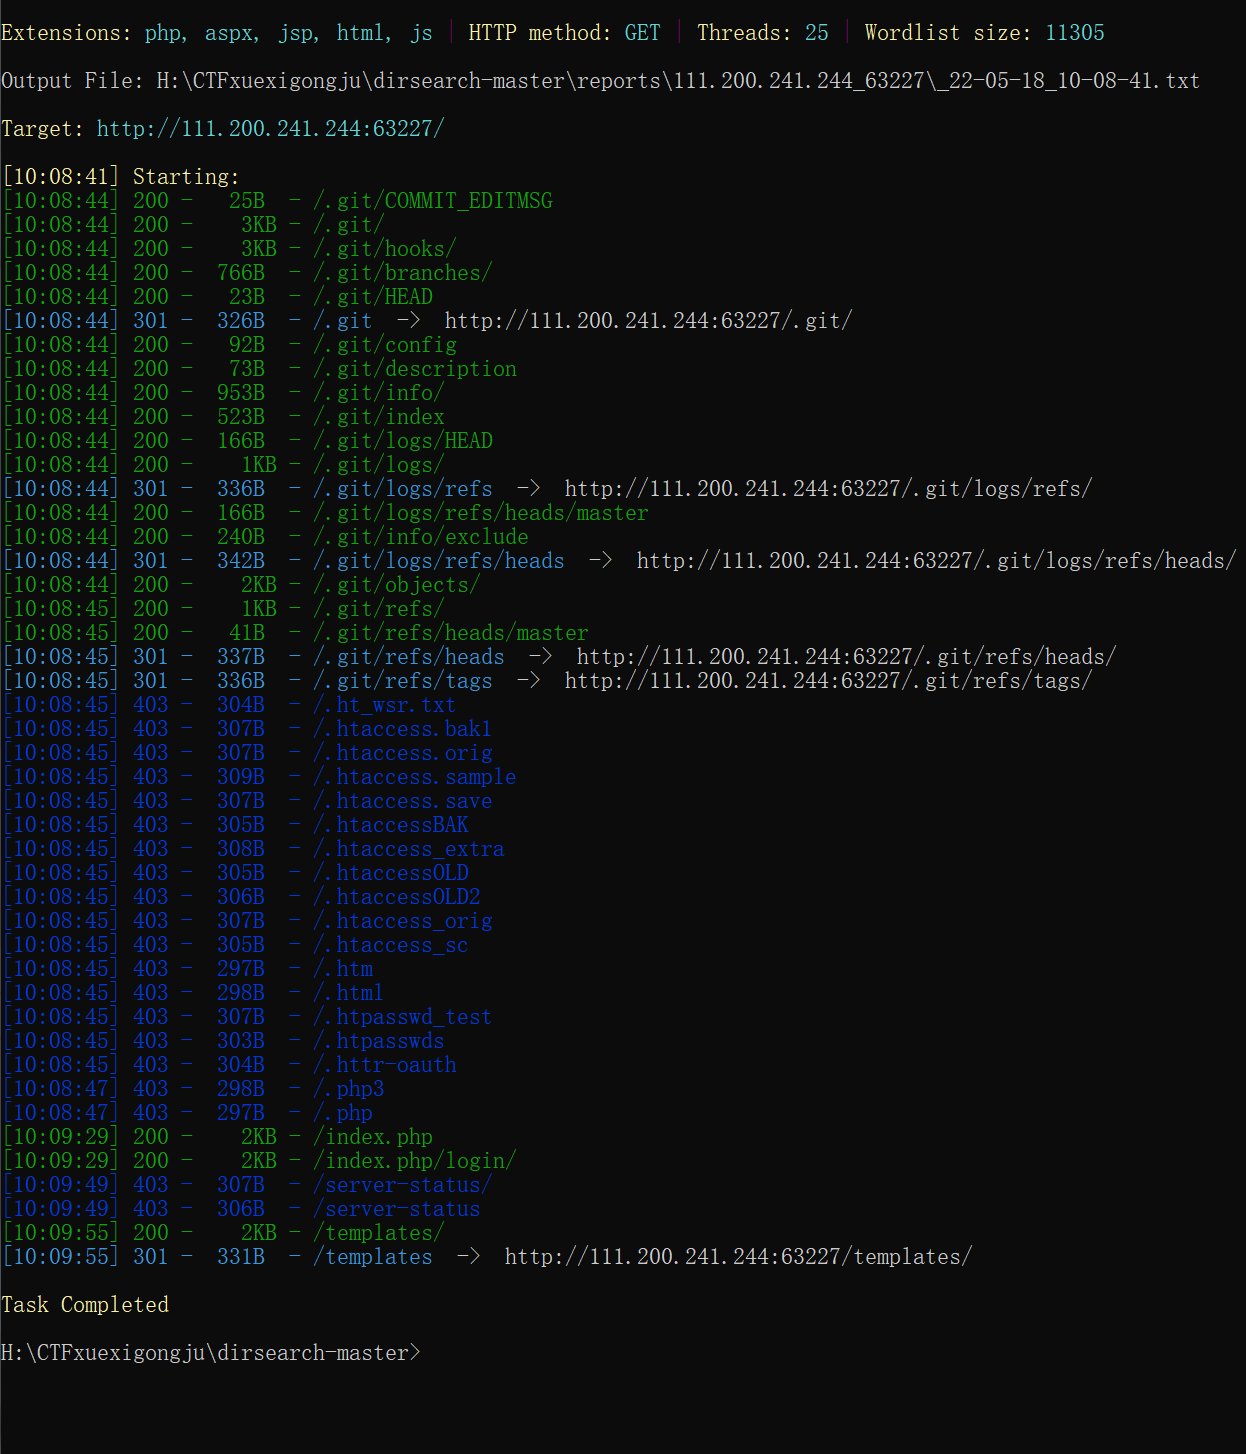Open redirect URL ending /.git/refs/tags/
This screenshot has width=1246, height=1454.
(x=829, y=681)
